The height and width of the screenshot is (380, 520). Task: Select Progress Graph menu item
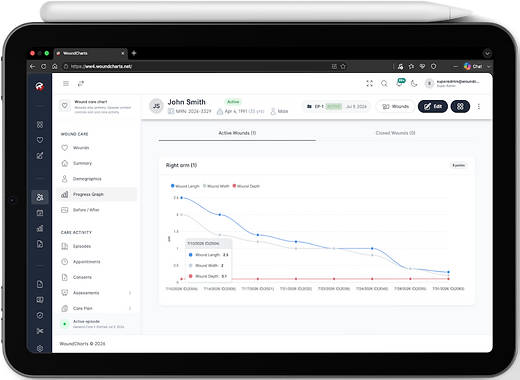point(97,194)
